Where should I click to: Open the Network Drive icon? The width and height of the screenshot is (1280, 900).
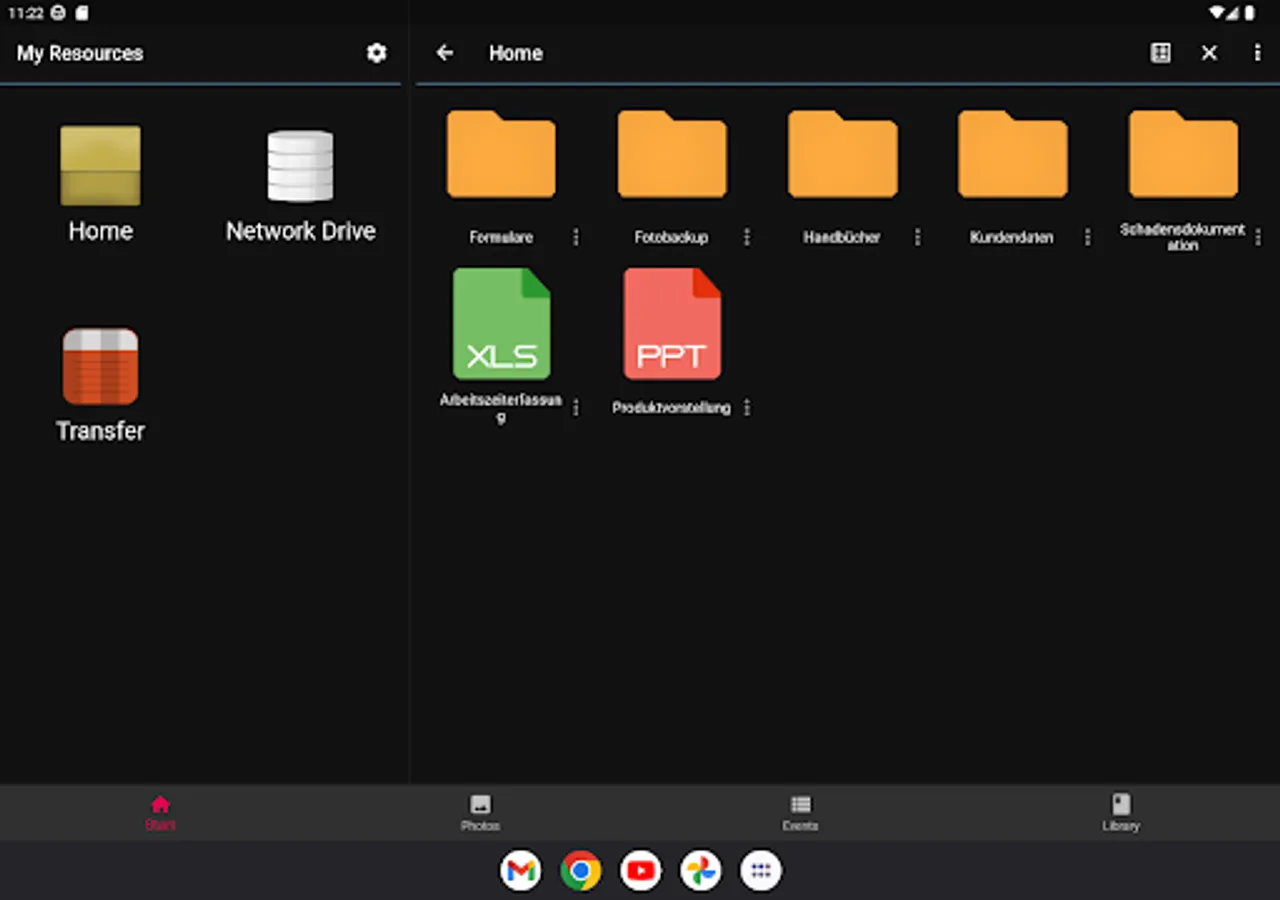click(300, 166)
